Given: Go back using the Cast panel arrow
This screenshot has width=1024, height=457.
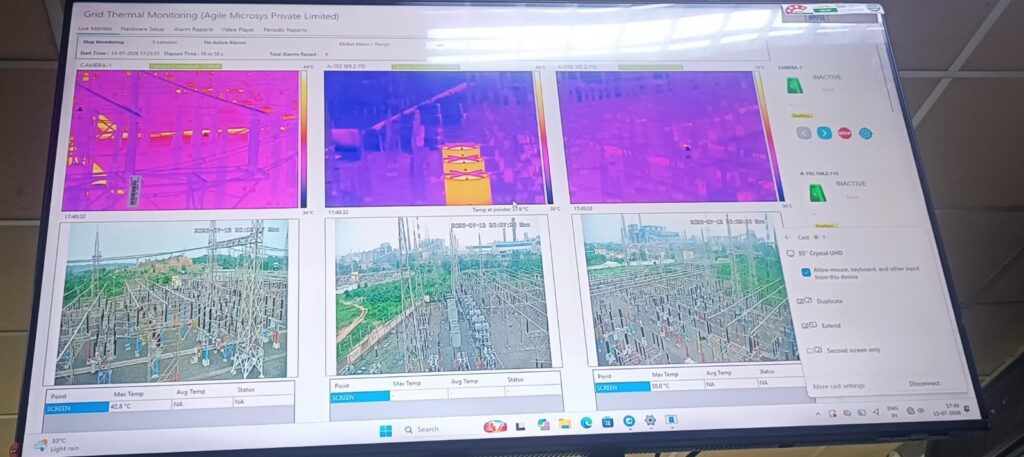Looking at the screenshot, I should coord(788,237).
